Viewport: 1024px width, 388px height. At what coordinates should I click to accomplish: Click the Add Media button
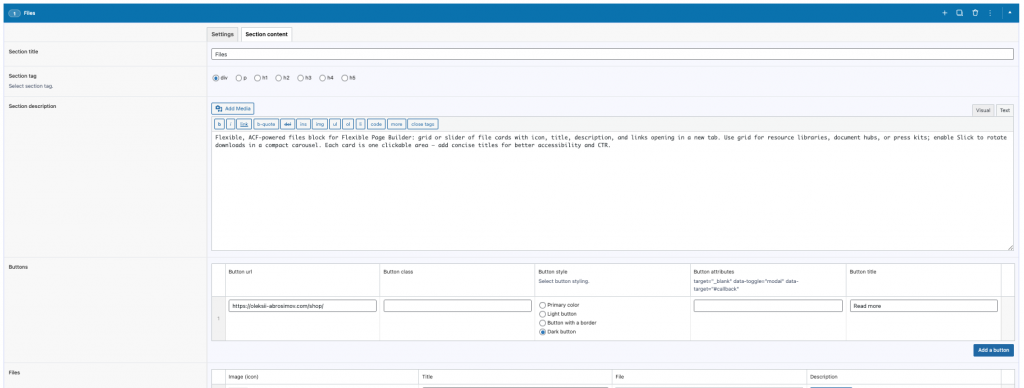[232, 108]
